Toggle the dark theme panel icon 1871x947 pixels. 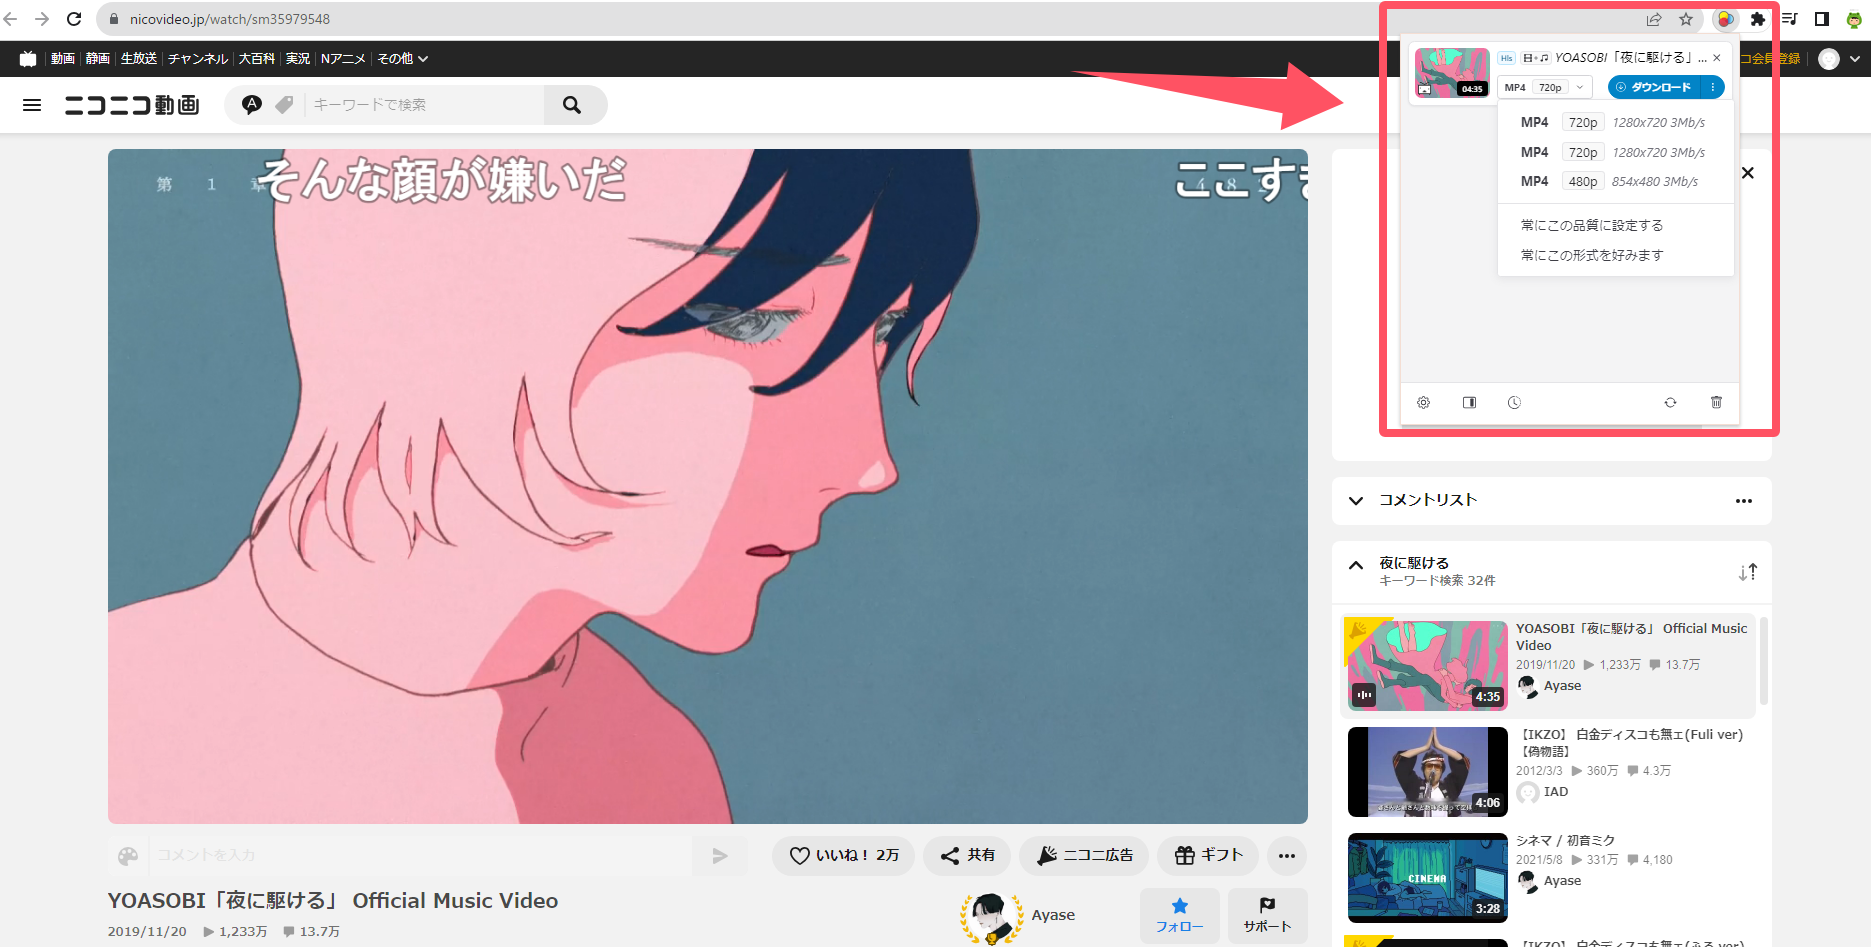[1469, 402]
